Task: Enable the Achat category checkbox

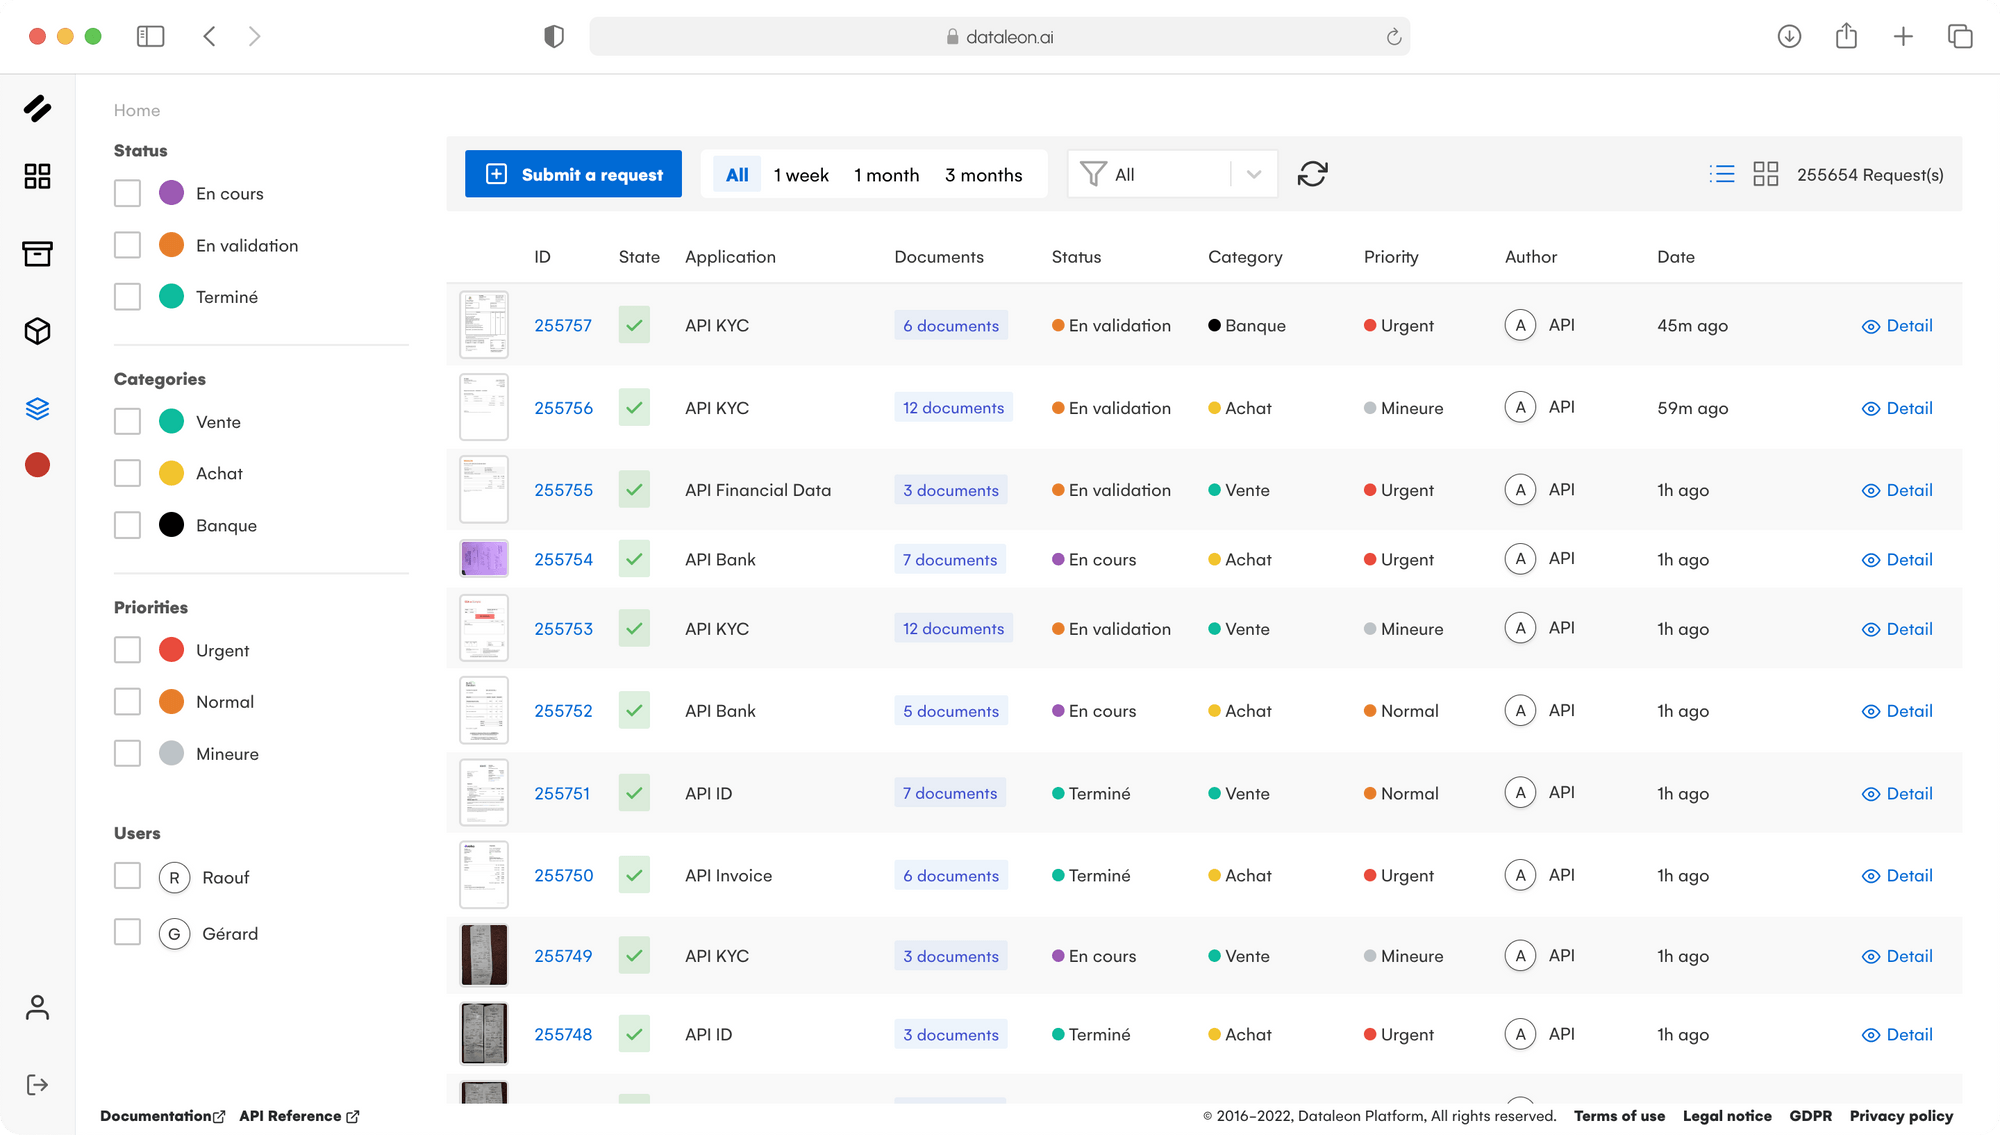Action: (127, 473)
